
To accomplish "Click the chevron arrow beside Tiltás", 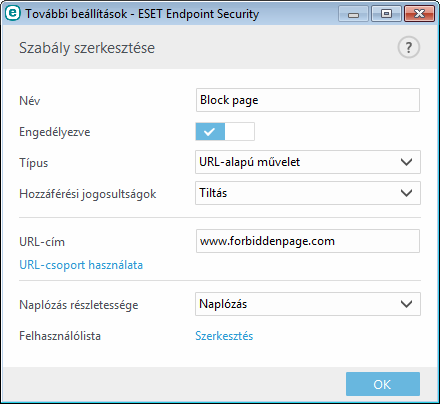I will tap(406, 193).
